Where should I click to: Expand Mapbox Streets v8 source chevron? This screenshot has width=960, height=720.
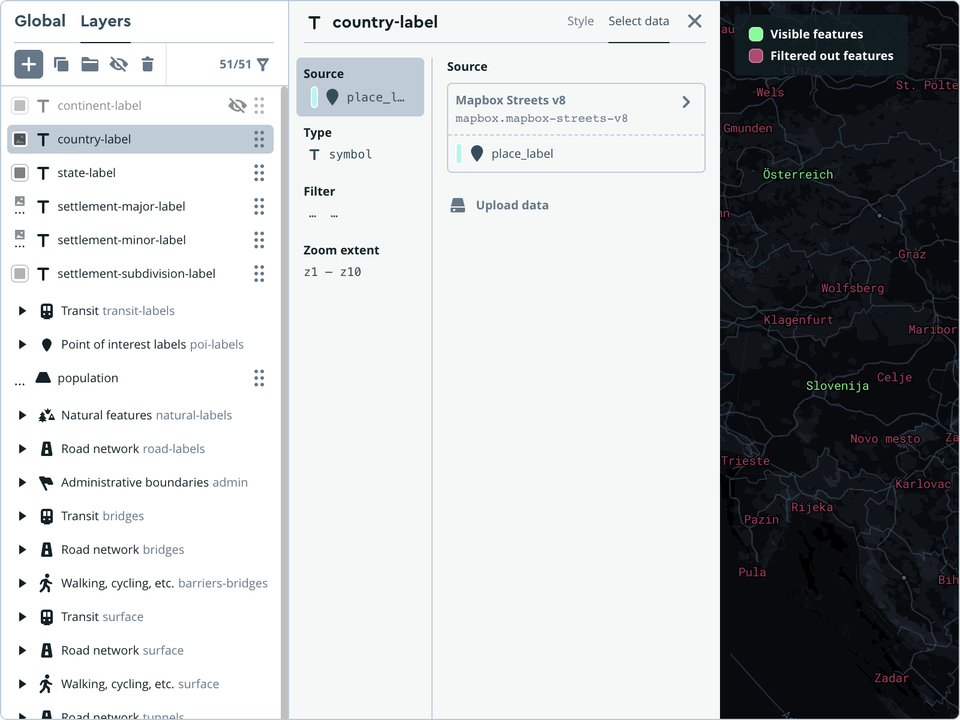click(686, 102)
